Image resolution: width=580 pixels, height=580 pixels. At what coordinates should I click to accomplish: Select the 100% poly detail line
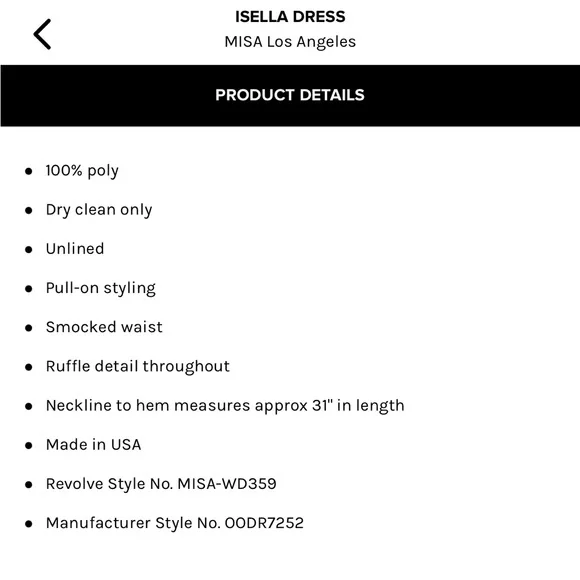[x=82, y=171]
